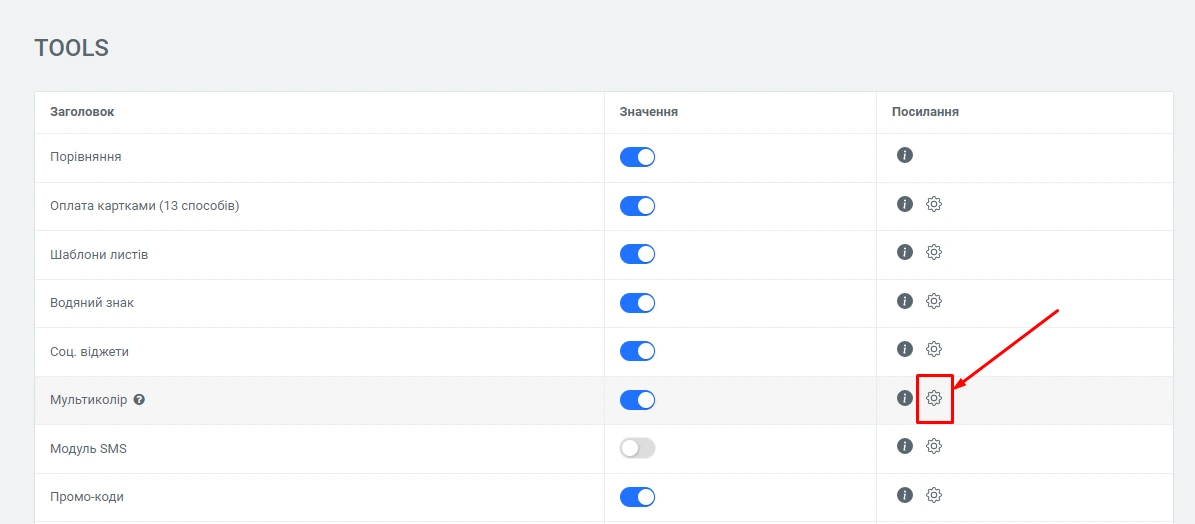Viewport: 1195px width, 524px height.
Task: Click info icon for Мультиколір row
Action: pos(905,398)
